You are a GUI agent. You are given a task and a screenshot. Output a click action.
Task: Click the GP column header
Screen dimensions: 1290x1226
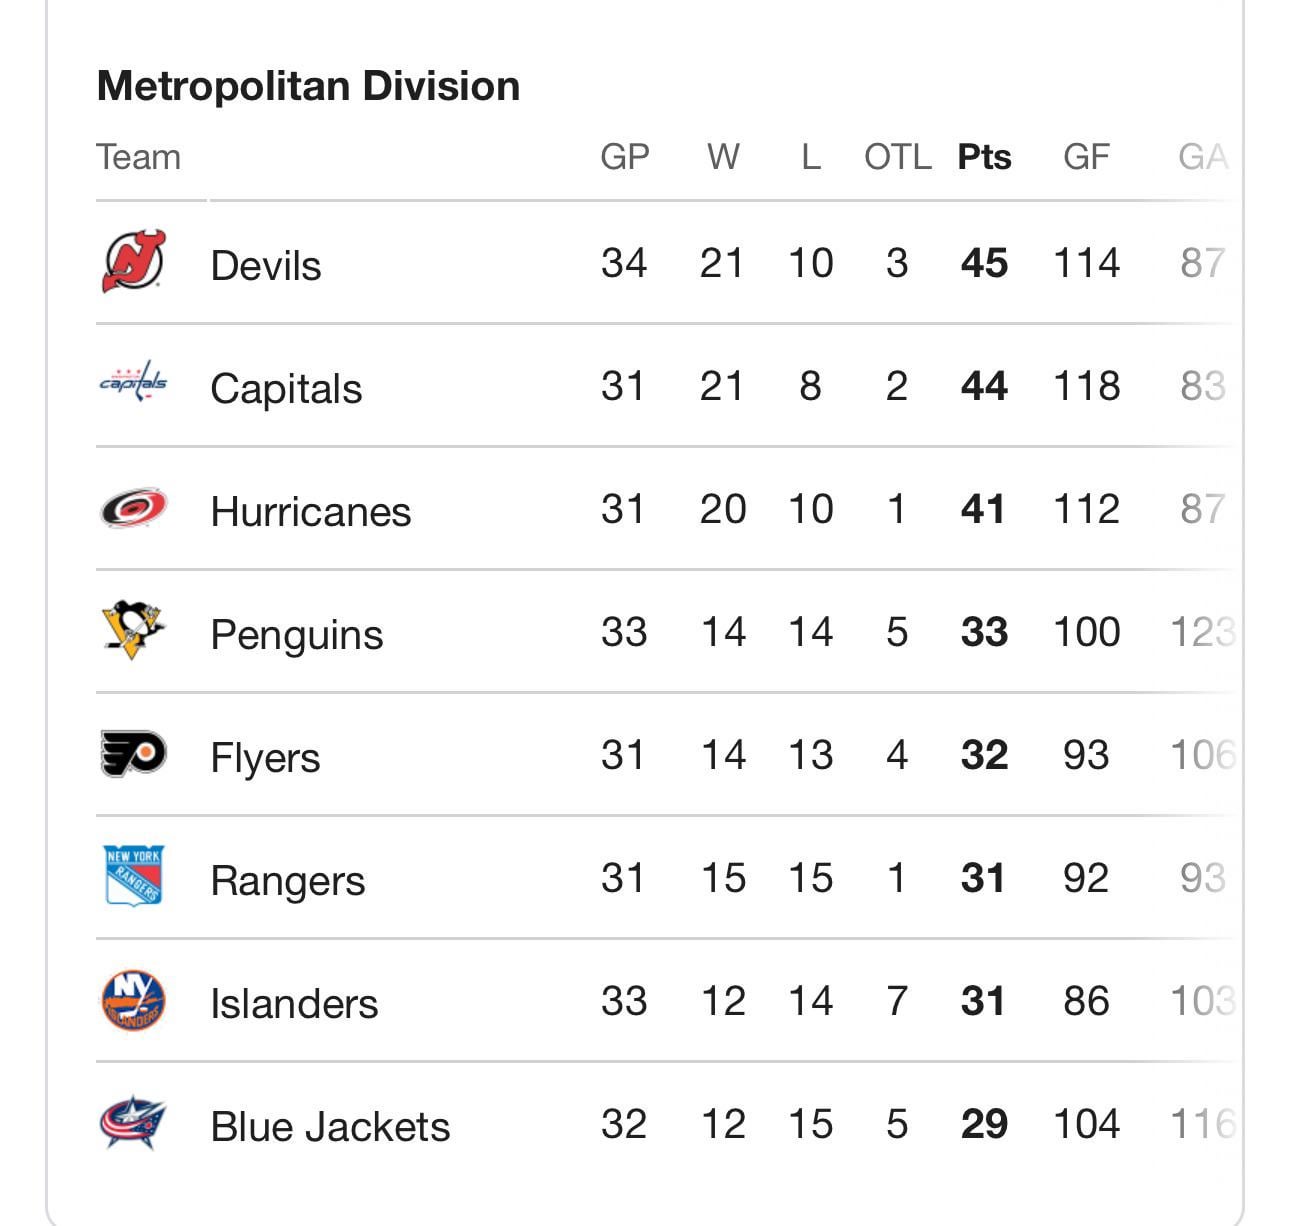pyautogui.click(x=625, y=157)
